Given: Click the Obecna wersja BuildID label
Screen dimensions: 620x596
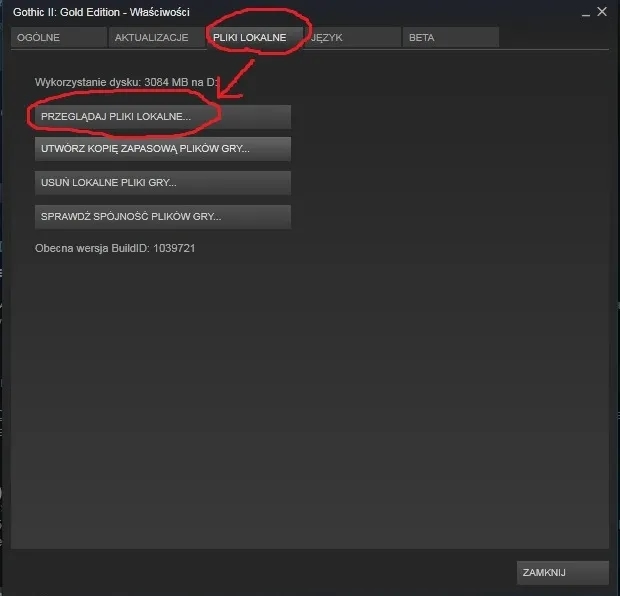Looking at the screenshot, I should click(92, 247).
